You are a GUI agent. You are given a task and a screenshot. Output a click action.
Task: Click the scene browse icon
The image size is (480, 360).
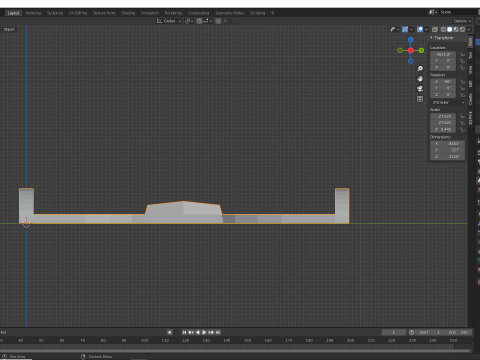coord(433,12)
